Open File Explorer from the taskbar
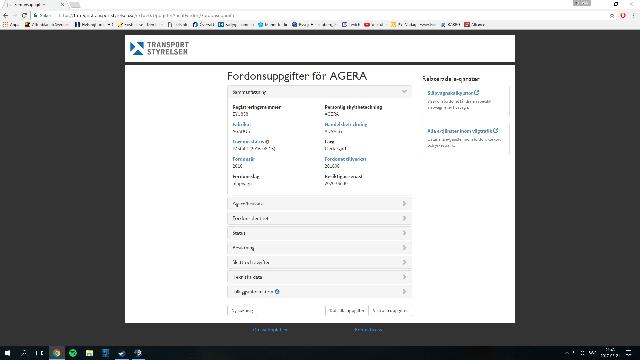 [89, 353]
